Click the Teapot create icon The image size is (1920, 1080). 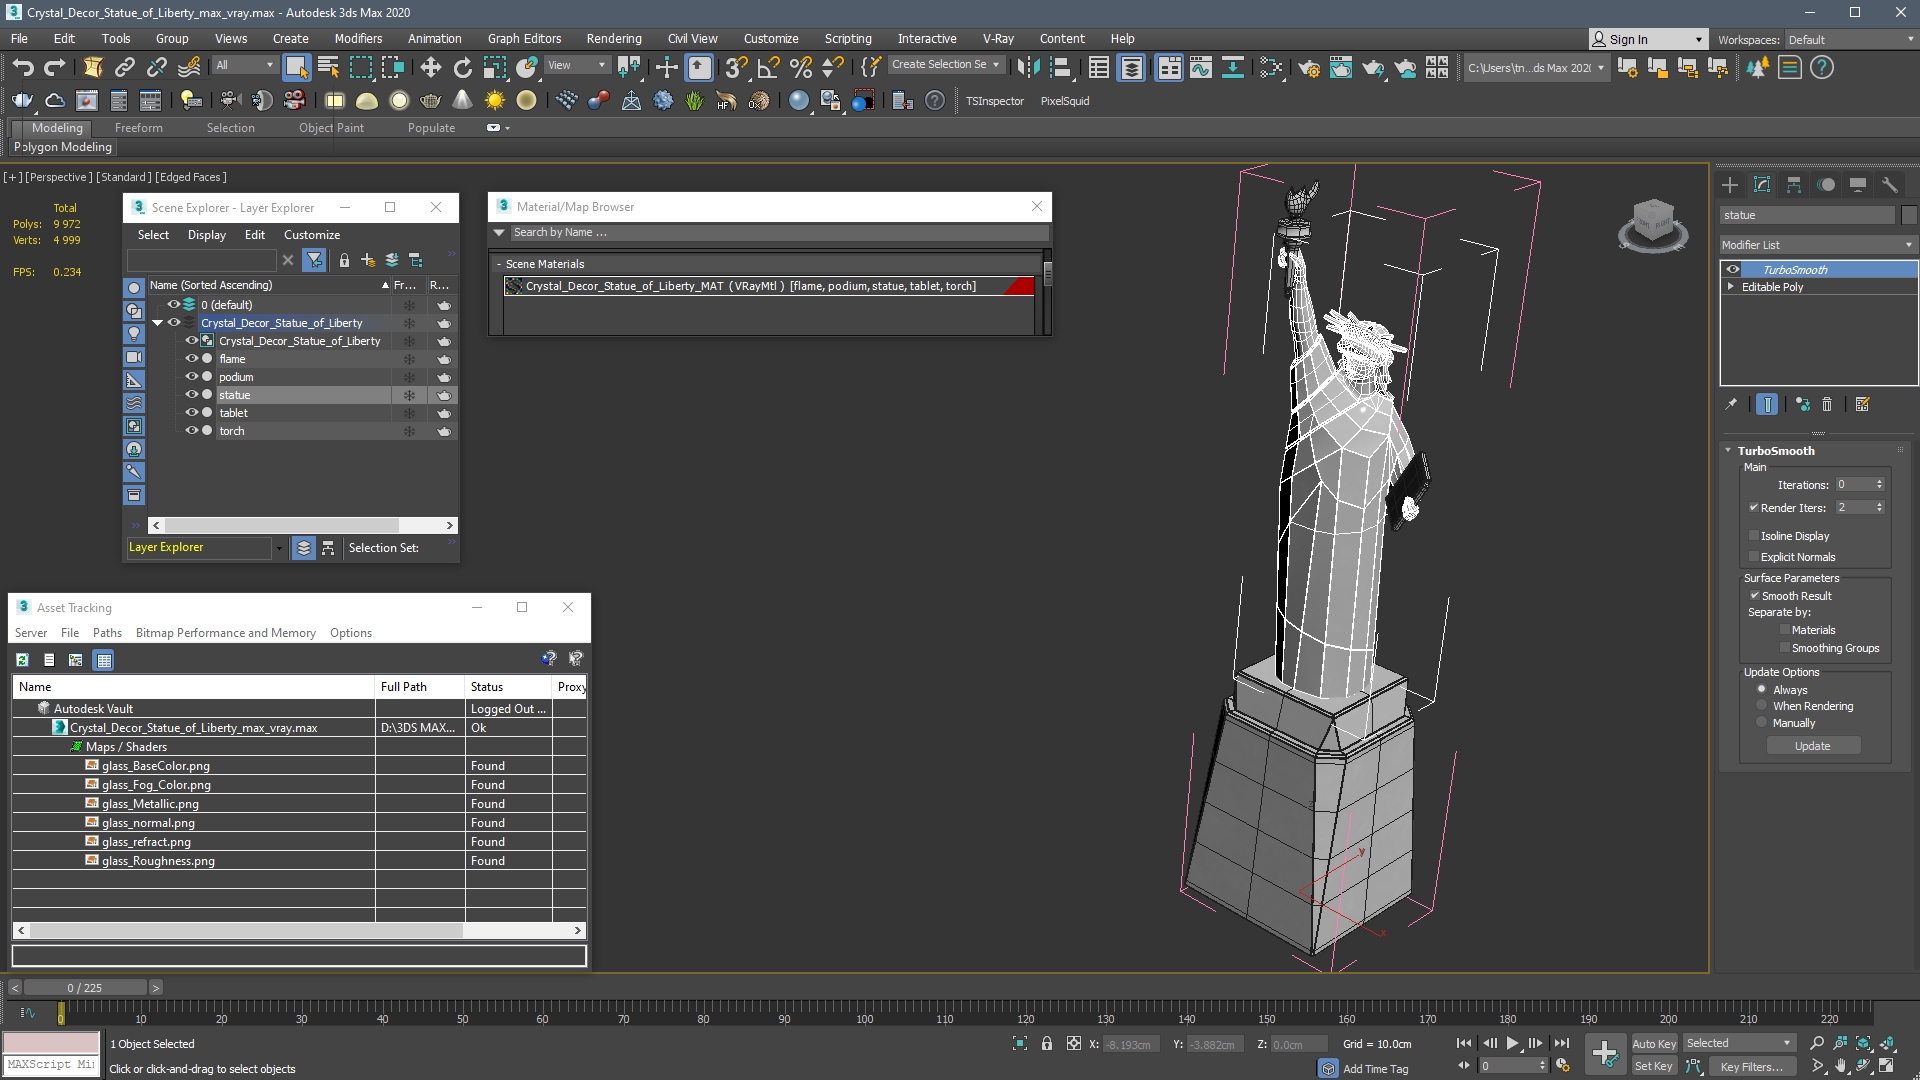point(431,100)
